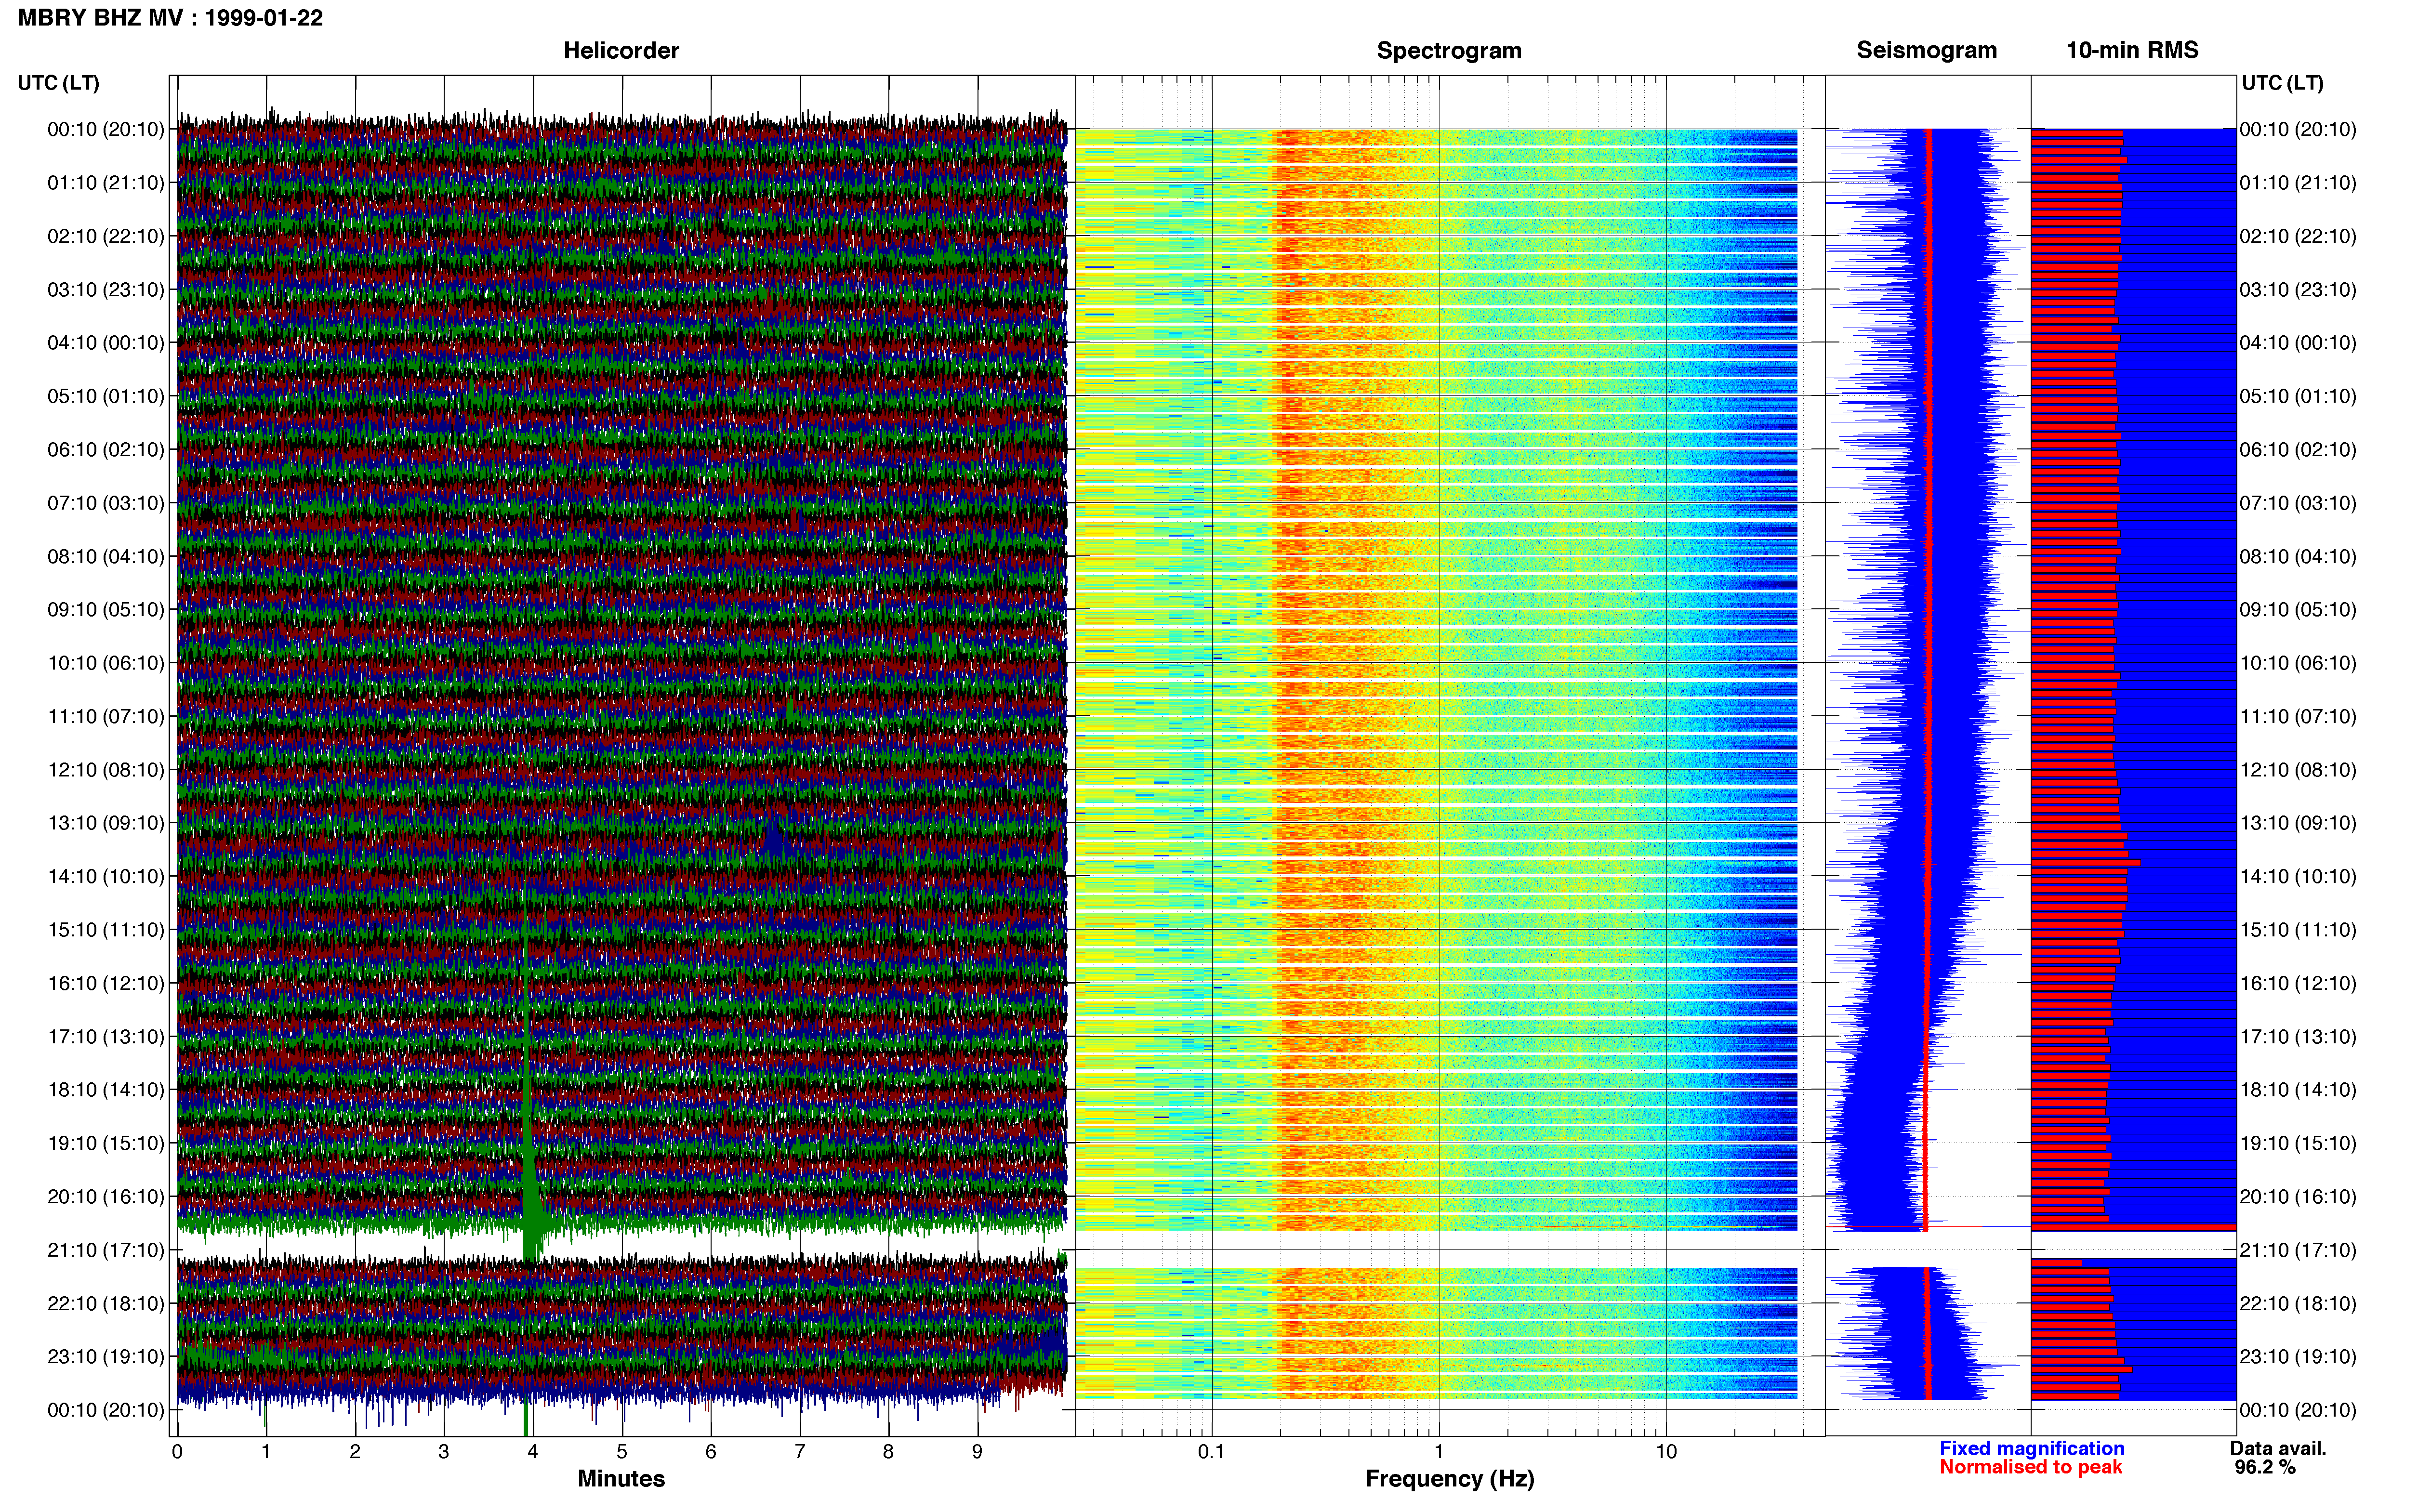Click helicorder-side time label '10:10 (06:10)'

coord(106,663)
